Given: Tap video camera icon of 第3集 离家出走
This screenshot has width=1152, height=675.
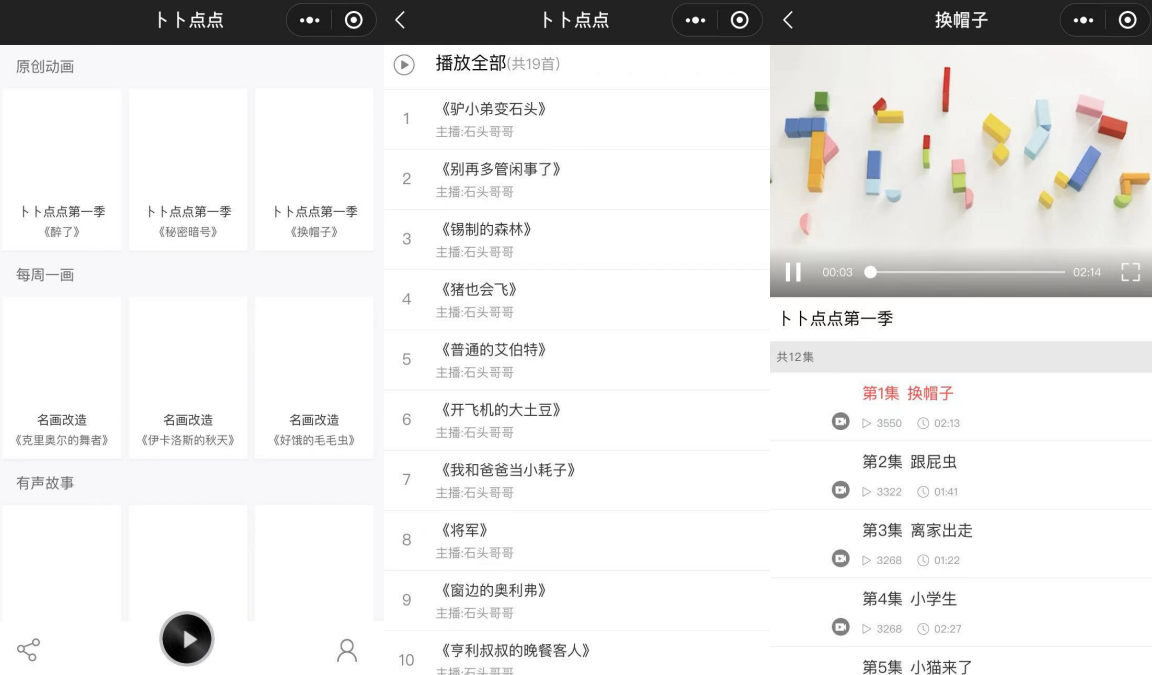Looking at the screenshot, I should coord(840,558).
